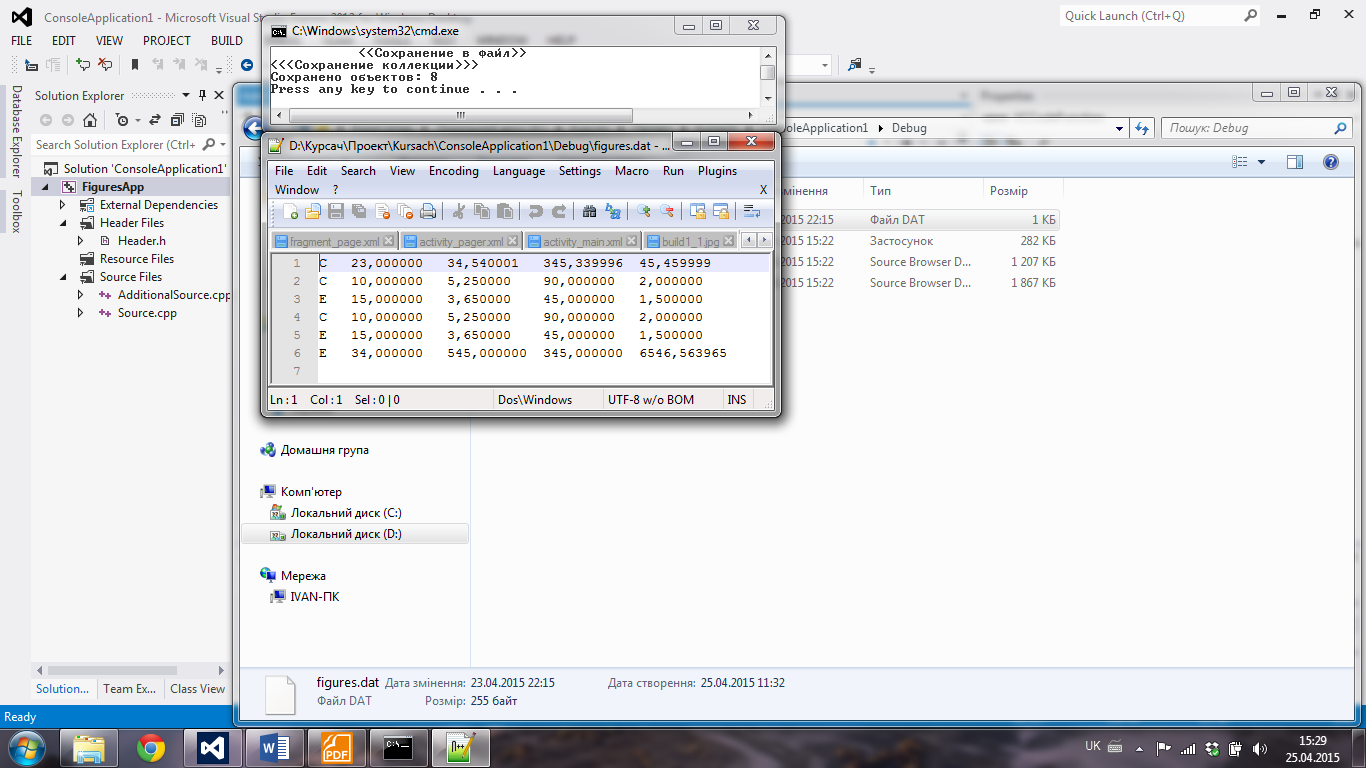Image resolution: width=1366 pixels, height=768 pixels.
Task: Click Paste icon in Notepad++ toolbar
Action: point(505,211)
